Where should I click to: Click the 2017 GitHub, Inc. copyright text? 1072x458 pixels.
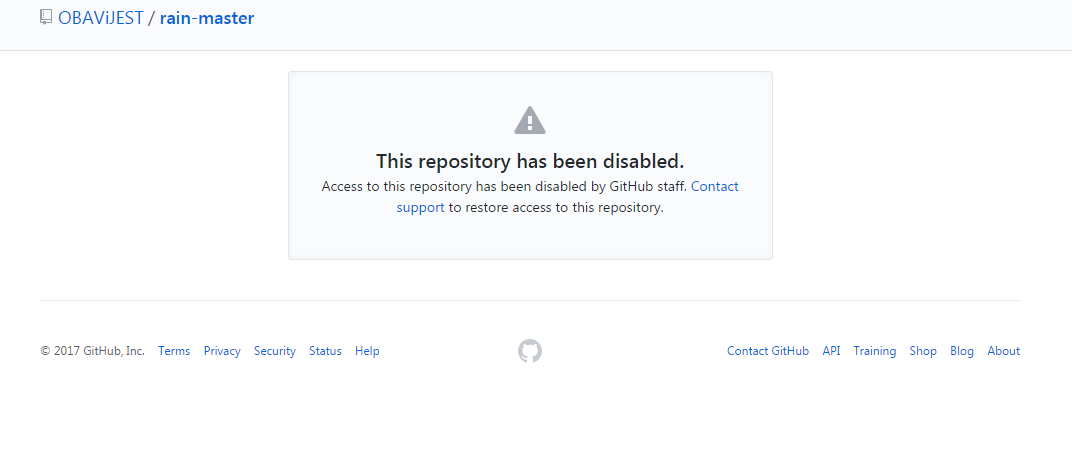click(x=92, y=351)
